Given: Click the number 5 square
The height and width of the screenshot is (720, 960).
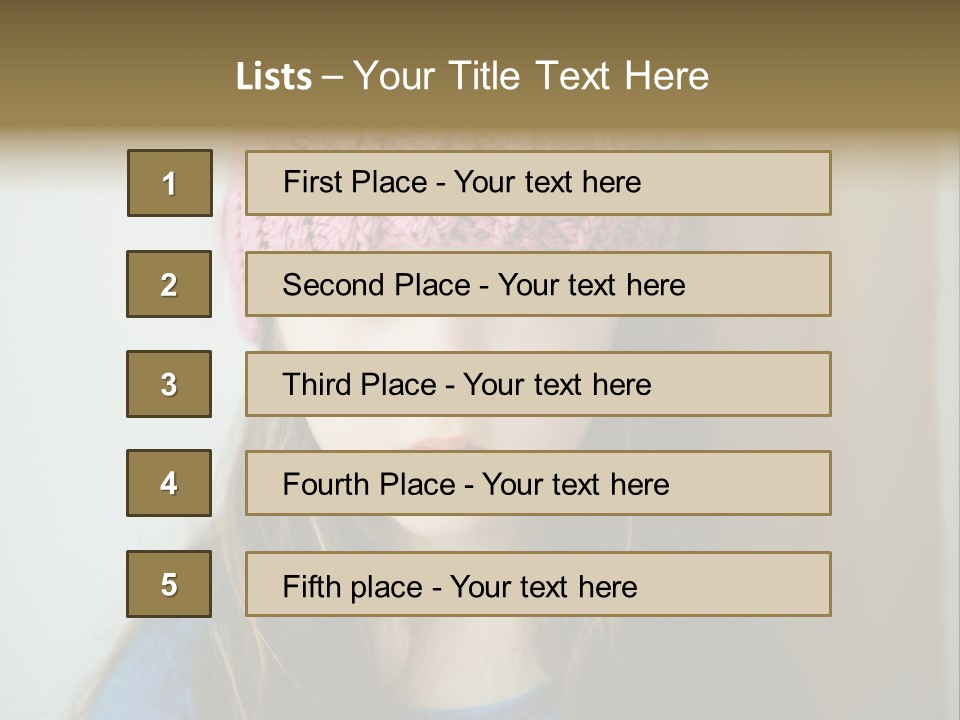Looking at the screenshot, I should (x=169, y=584).
